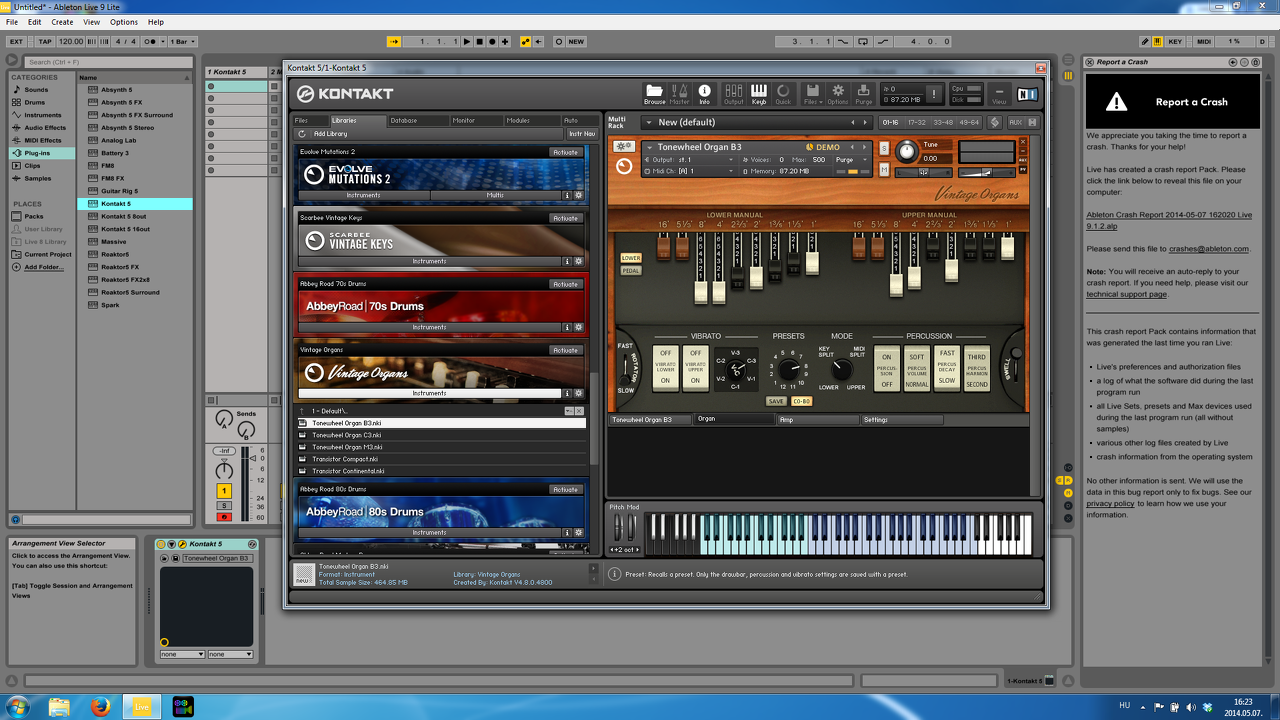Click the Windows Start button
Viewport: 1280px width, 720px height.
coord(18,706)
